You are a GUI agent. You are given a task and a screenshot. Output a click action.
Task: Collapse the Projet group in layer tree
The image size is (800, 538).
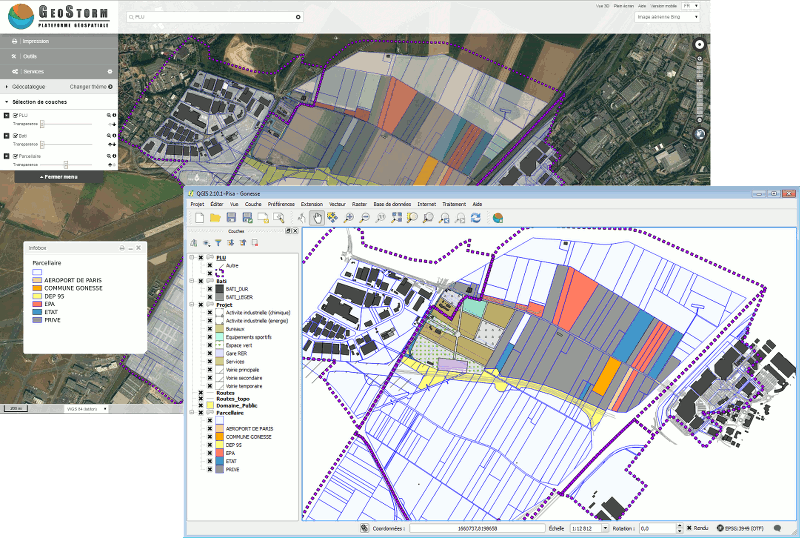coord(192,305)
